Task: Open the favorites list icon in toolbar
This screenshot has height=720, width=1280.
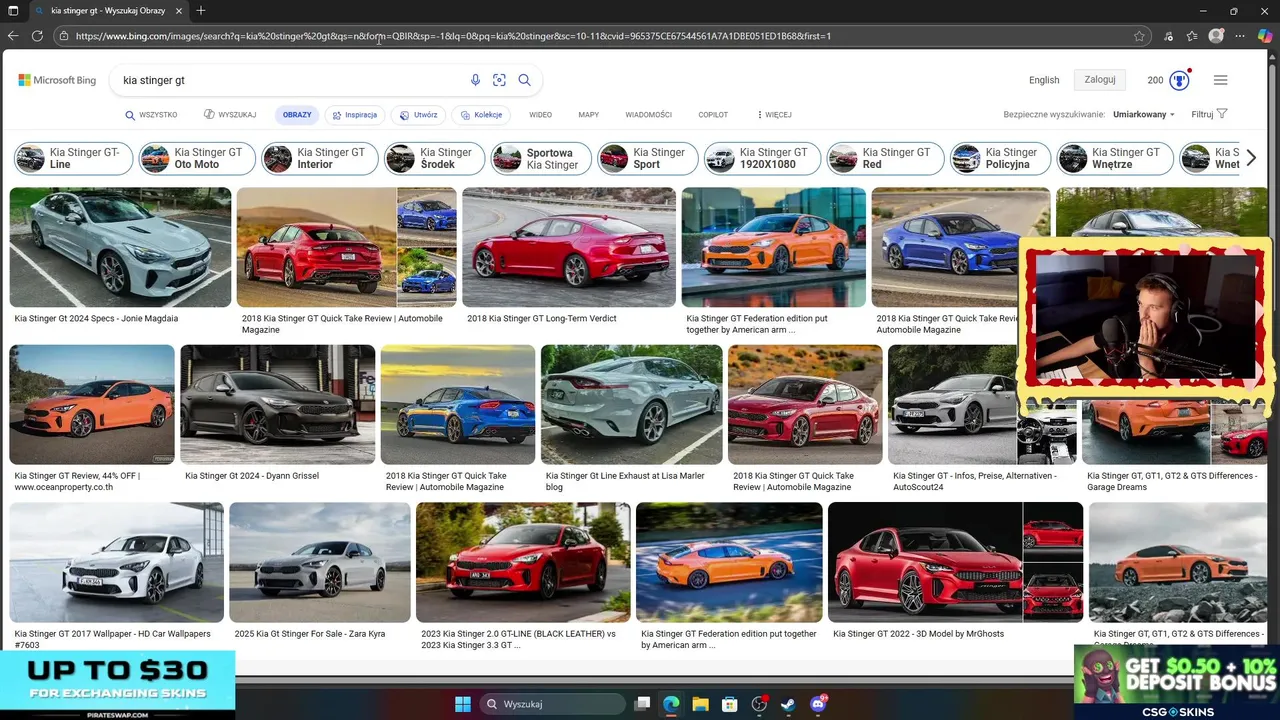Action: coord(1192,36)
